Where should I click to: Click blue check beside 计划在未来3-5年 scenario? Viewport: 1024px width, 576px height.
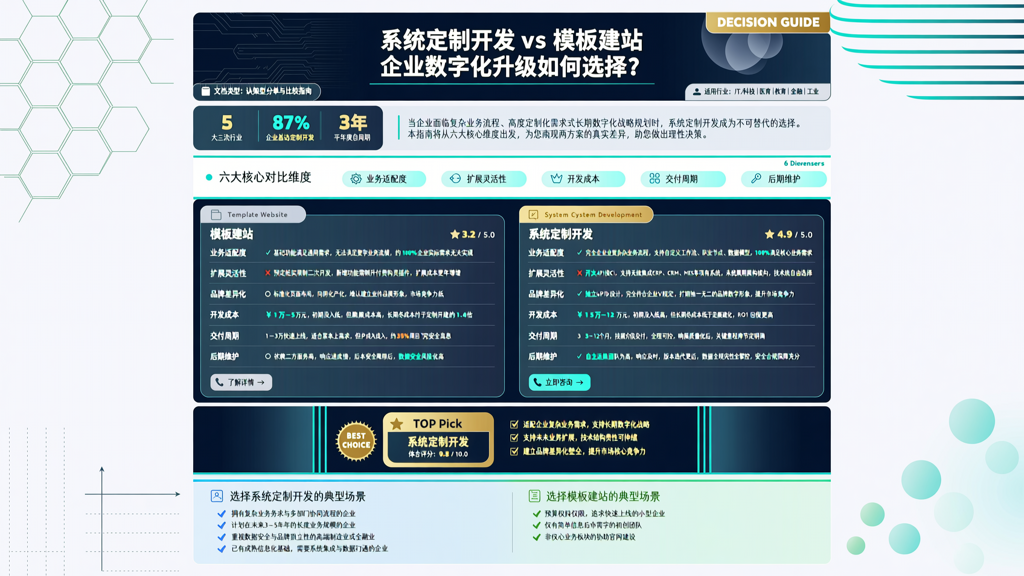(x=221, y=525)
